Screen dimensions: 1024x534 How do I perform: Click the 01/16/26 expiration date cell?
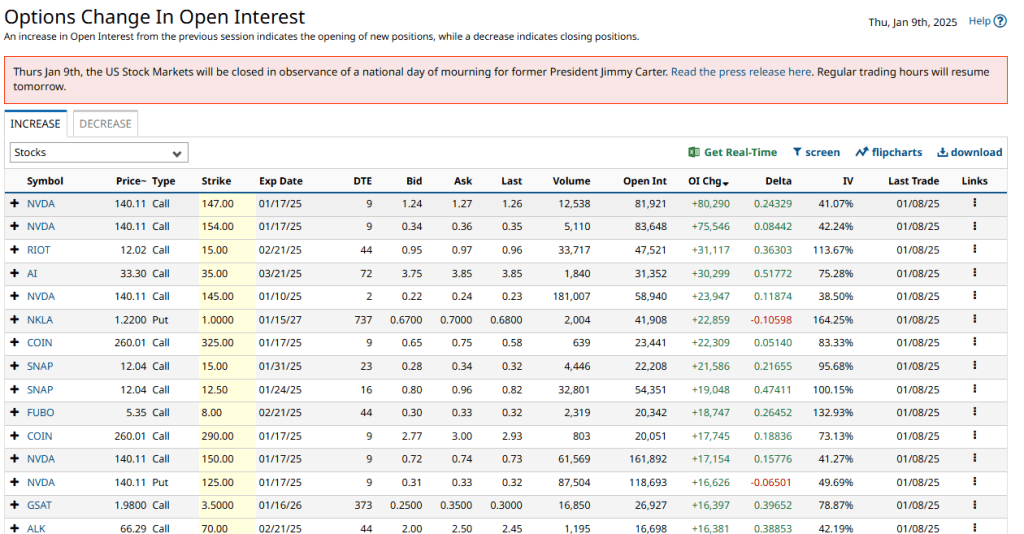(x=280, y=505)
